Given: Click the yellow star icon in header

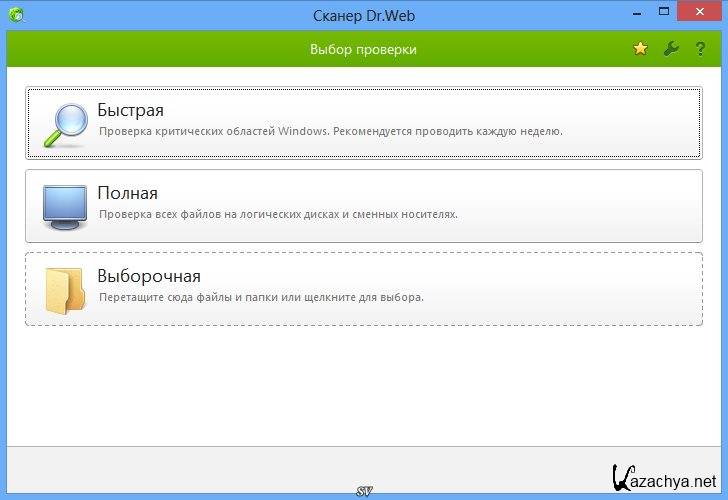Looking at the screenshot, I should click(640, 49).
